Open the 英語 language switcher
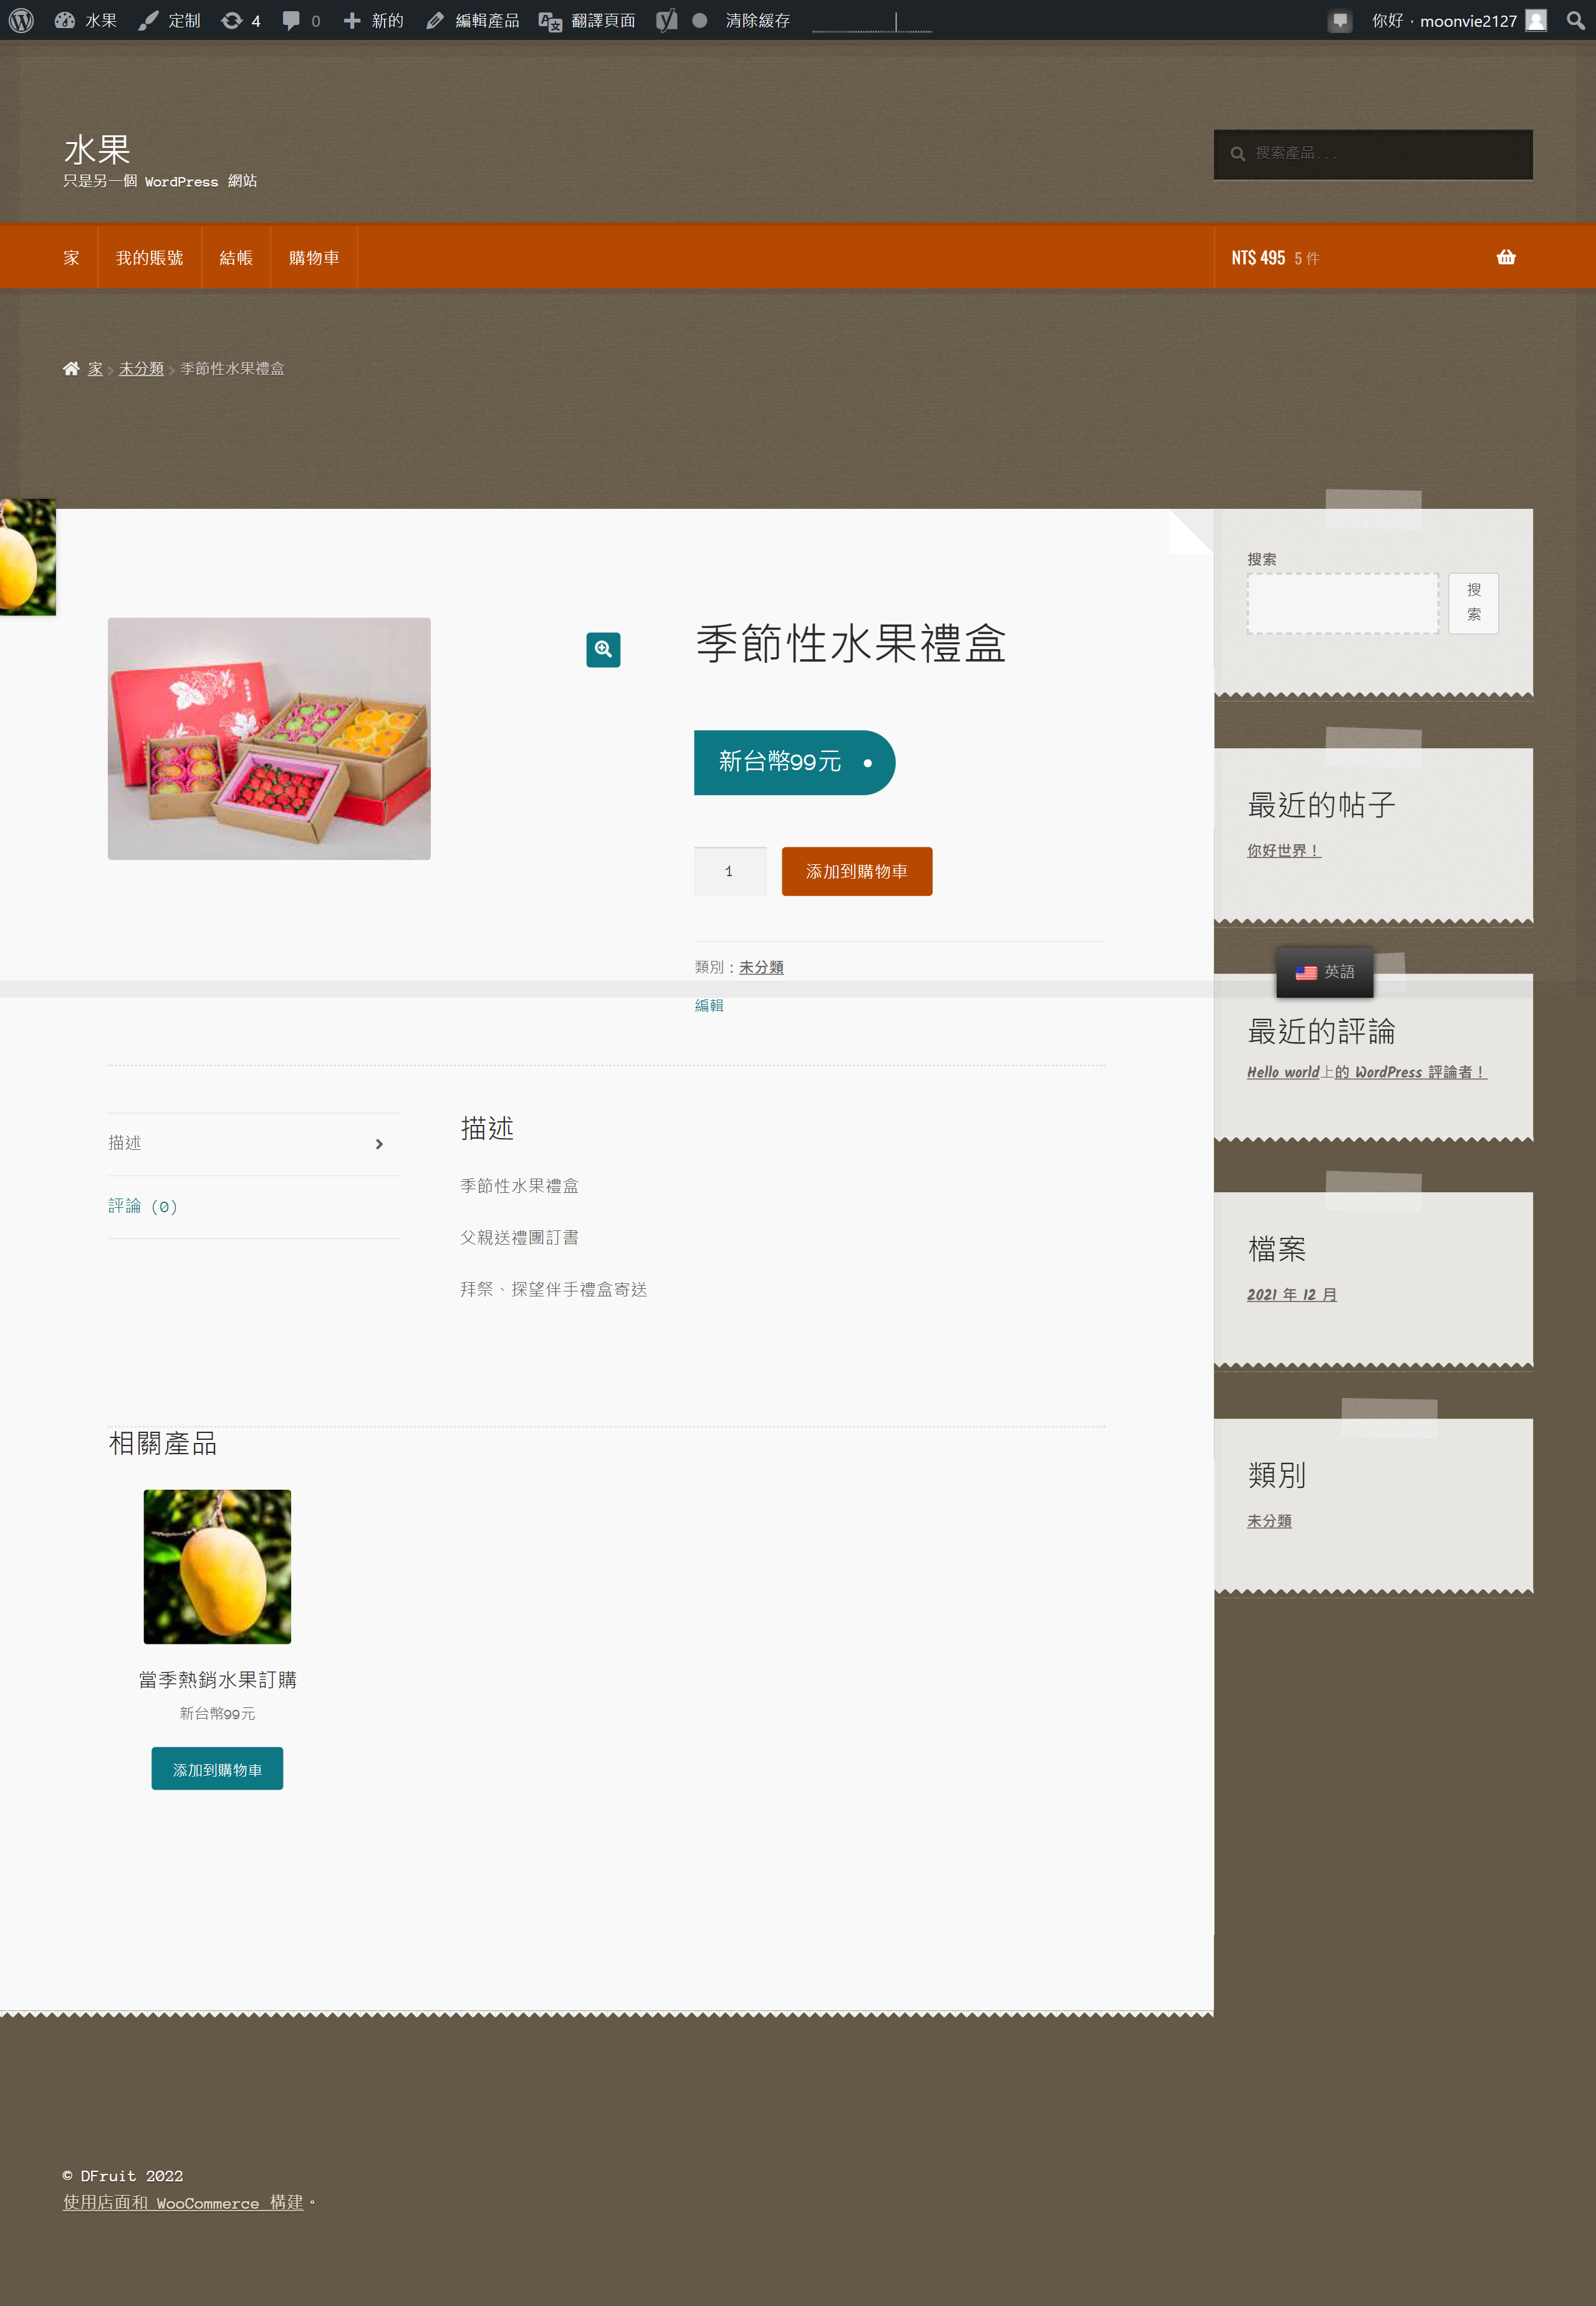 click(1324, 972)
